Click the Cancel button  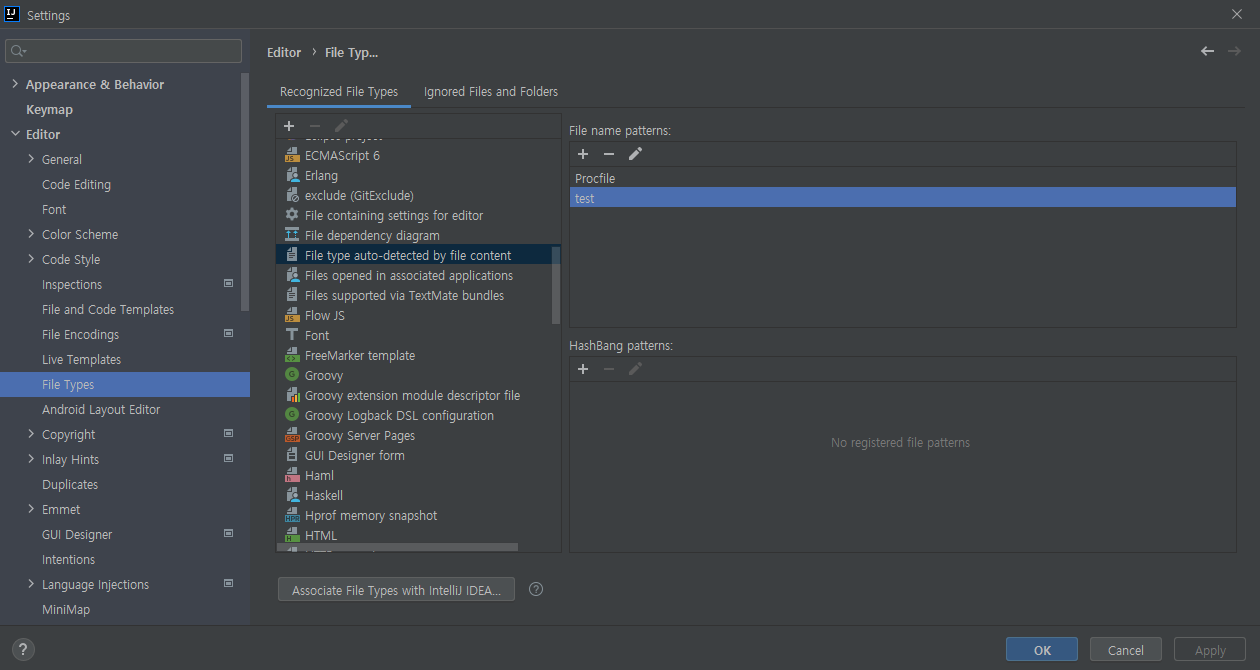click(1126, 650)
